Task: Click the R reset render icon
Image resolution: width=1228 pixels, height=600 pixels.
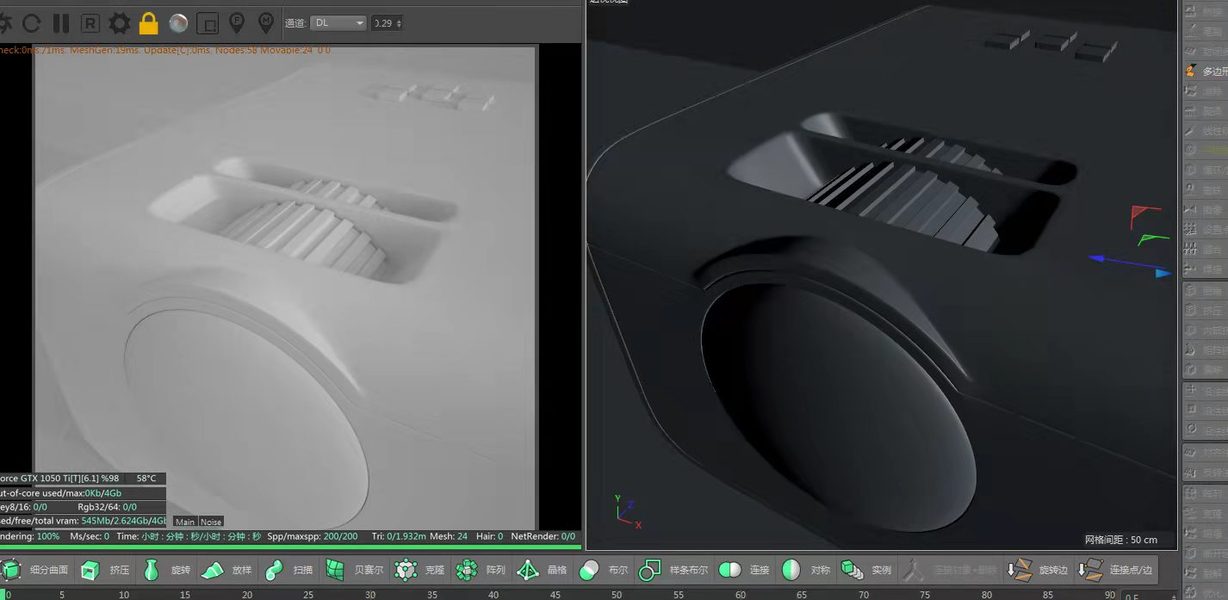Action: click(90, 23)
